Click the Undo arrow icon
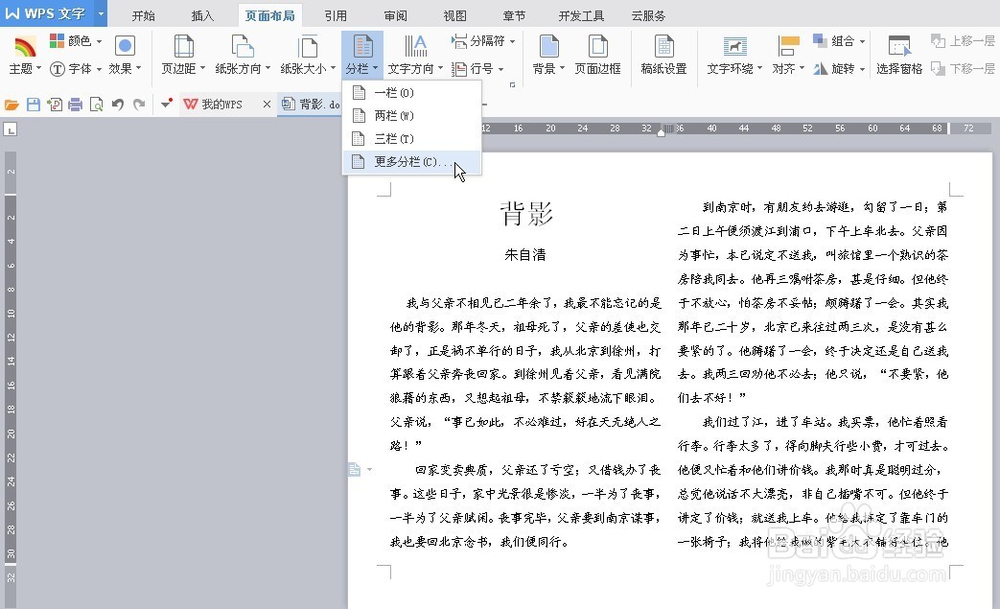1000x609 pixels. click(118, 103)
